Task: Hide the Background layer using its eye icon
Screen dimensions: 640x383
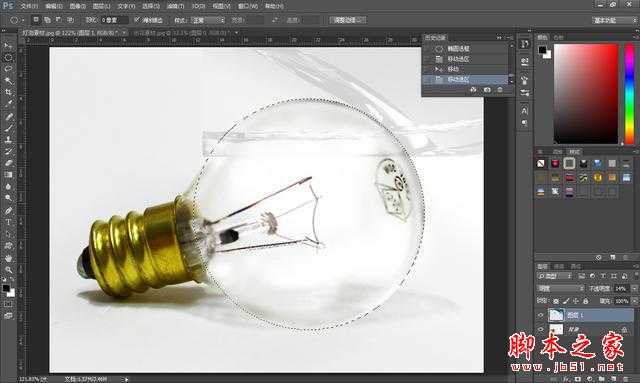Action: pos(541,329)
